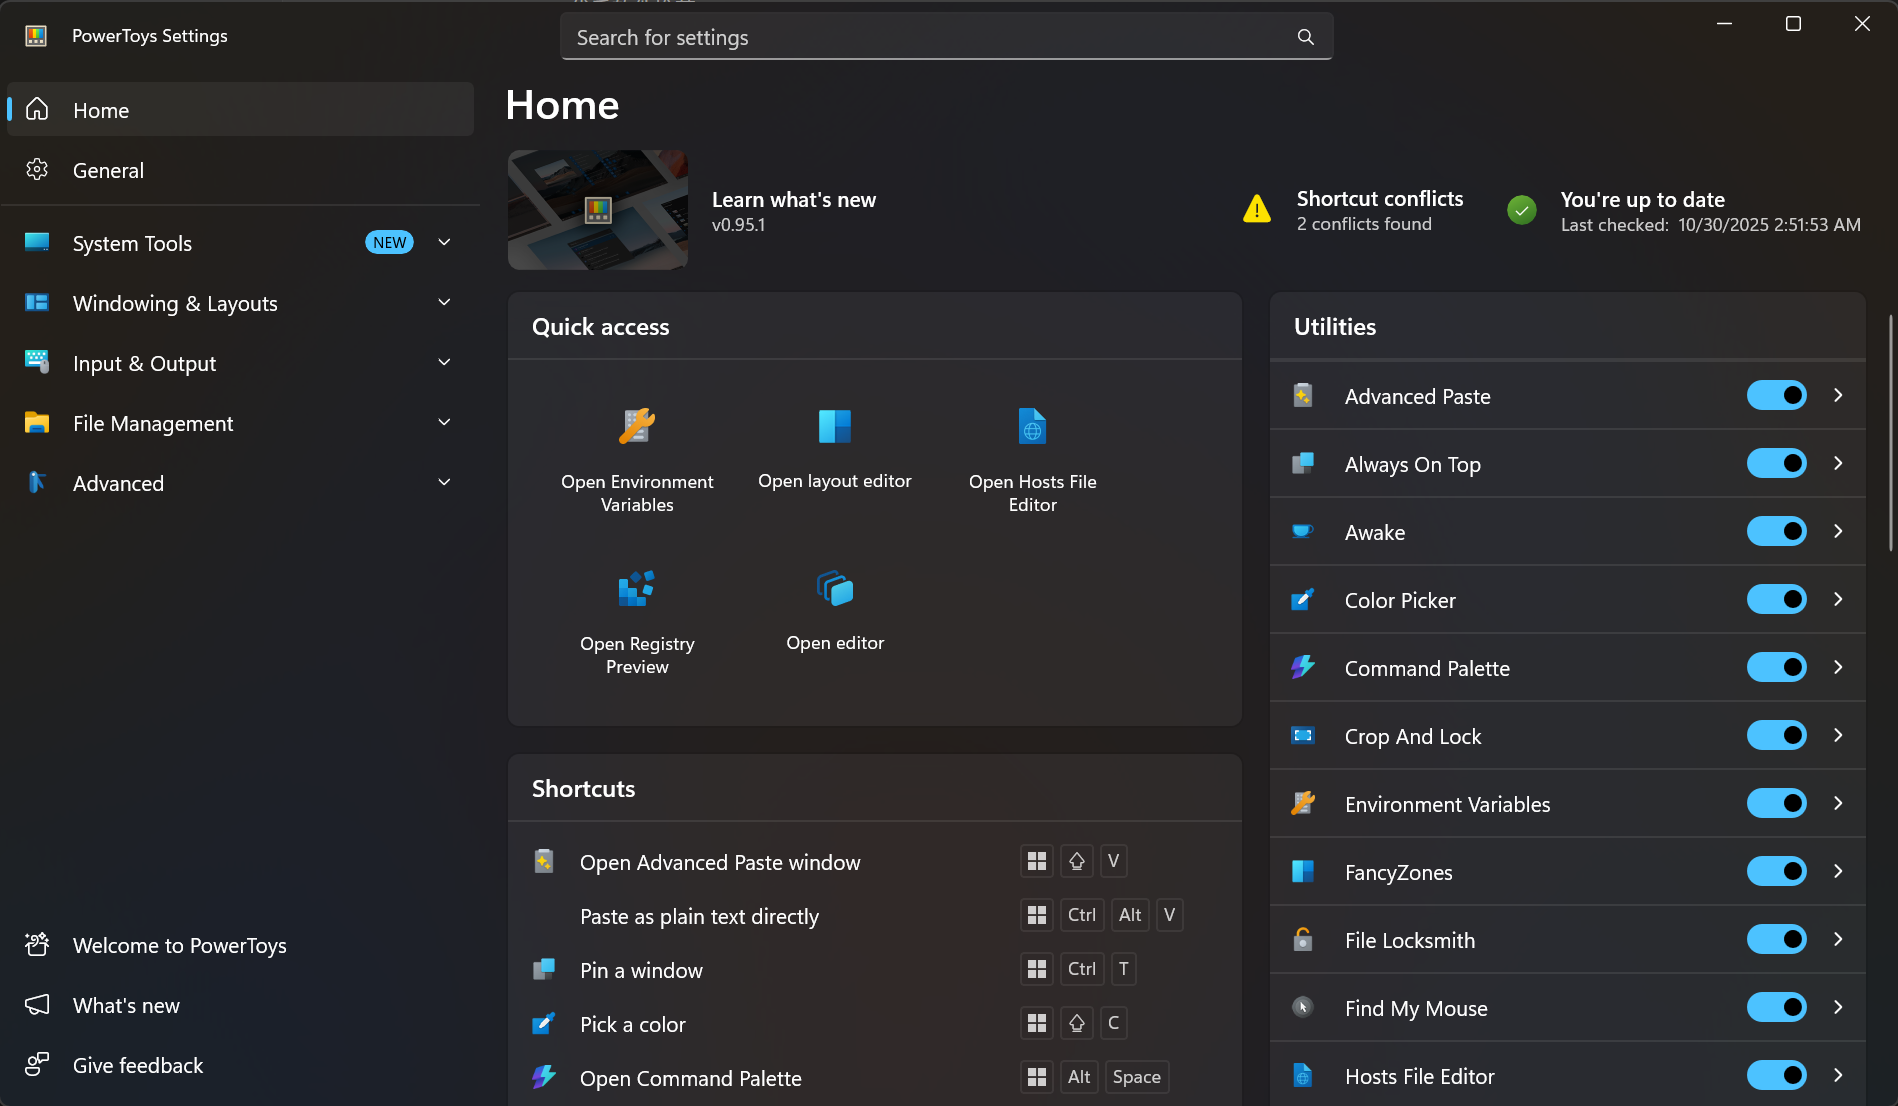
Task: Click the Learn what's new thumbnail
Action: (598, 210)
